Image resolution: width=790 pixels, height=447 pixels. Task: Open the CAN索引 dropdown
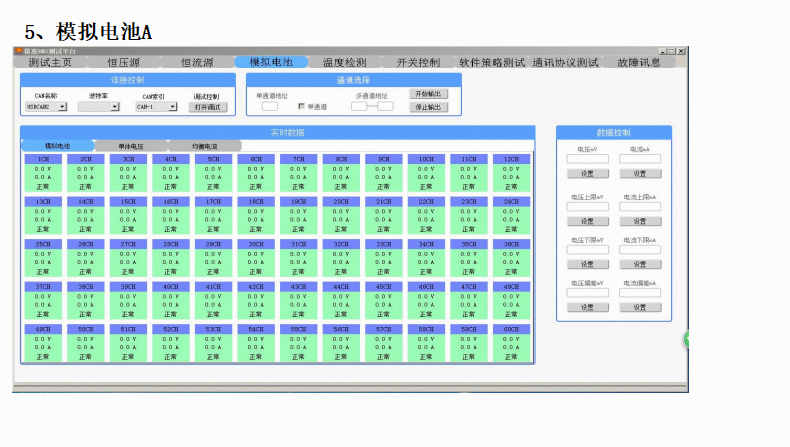pyautogui.click(x=160, y=106)
